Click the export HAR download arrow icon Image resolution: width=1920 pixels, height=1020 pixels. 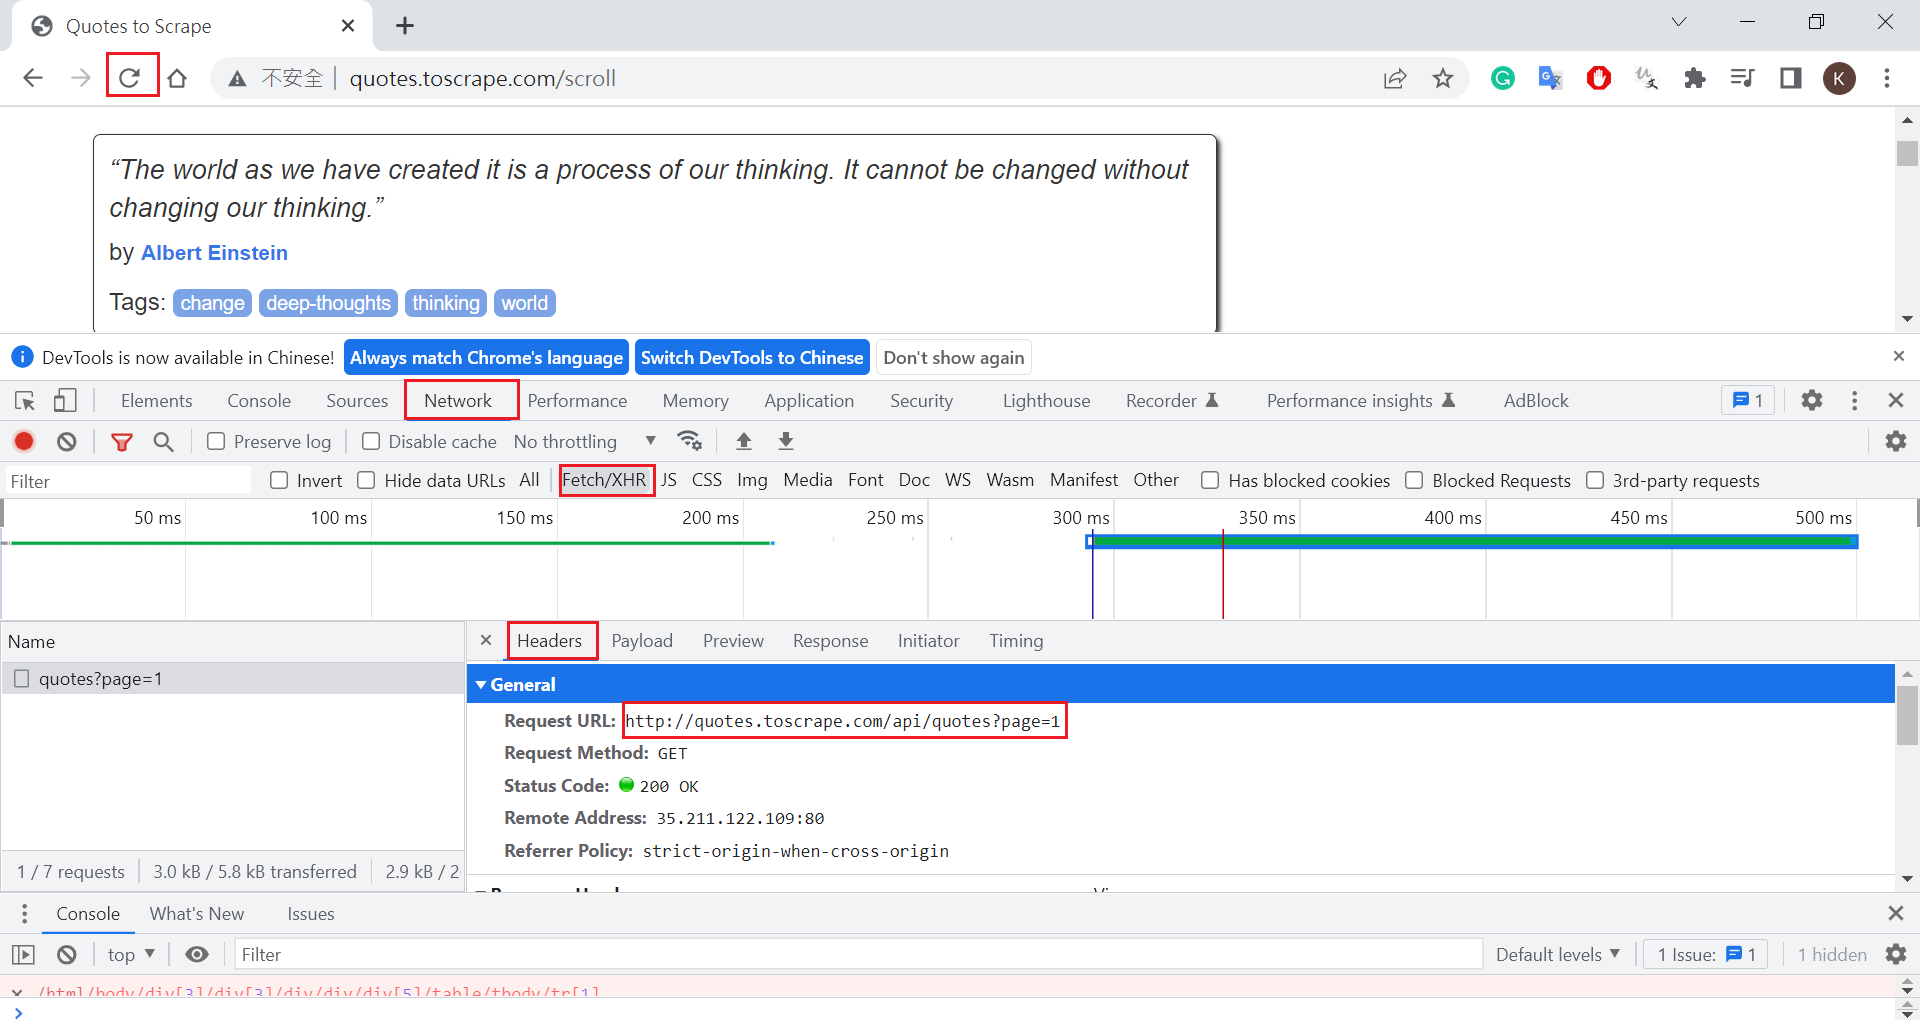(x=786, y=441)
